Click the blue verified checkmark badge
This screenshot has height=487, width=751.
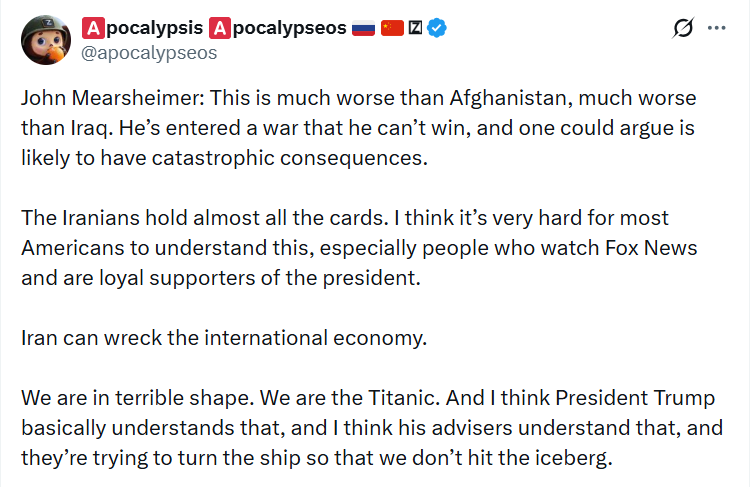coord(438,29)
